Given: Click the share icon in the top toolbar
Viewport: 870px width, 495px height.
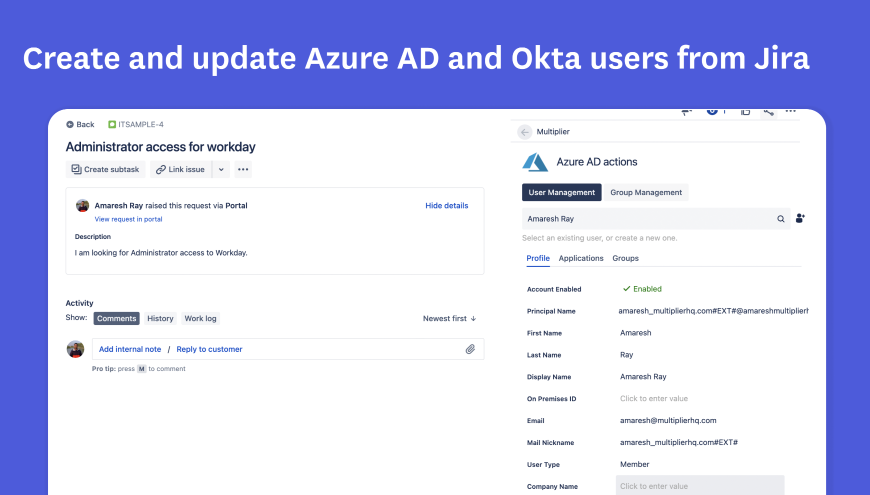Looking at the screenshot, I should pos(768,112).
